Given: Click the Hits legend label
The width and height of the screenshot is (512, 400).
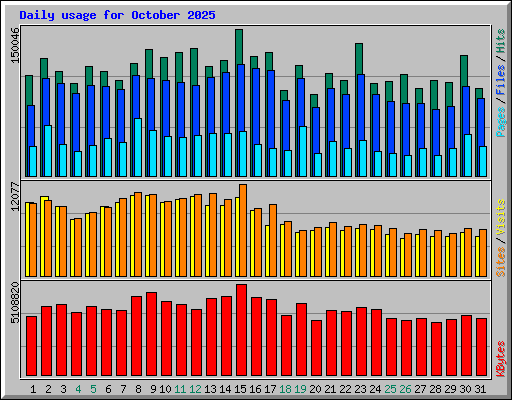Looking at the screenshot, I should click(501, 41).
